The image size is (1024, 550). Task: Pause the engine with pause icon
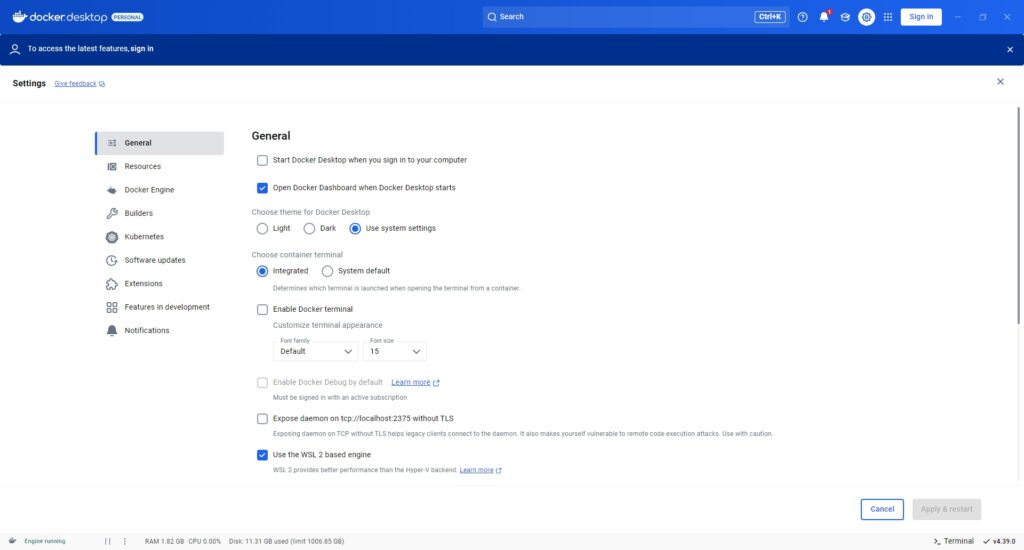(x=108, y=542)
